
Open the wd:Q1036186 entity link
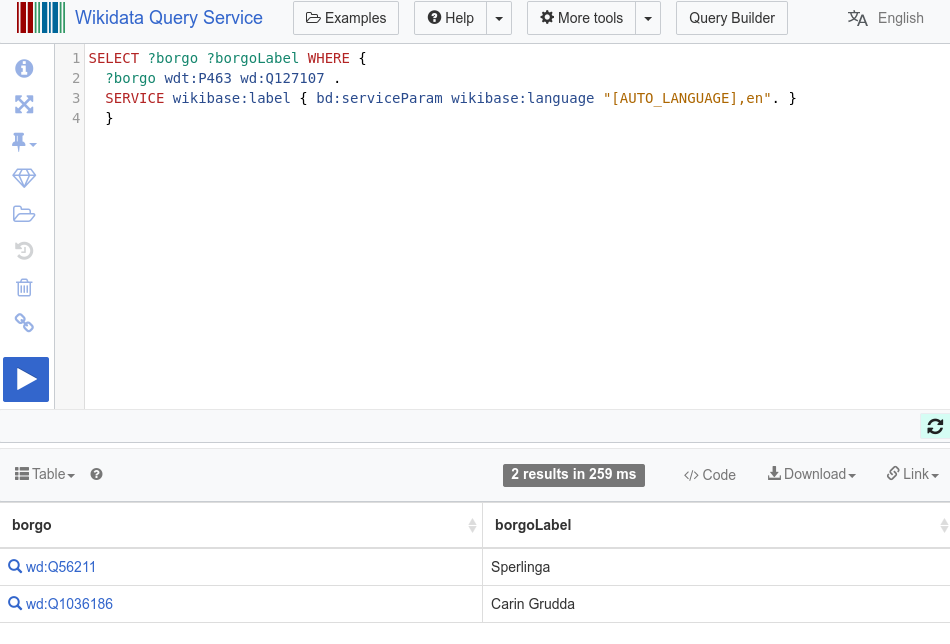point(69,604)
